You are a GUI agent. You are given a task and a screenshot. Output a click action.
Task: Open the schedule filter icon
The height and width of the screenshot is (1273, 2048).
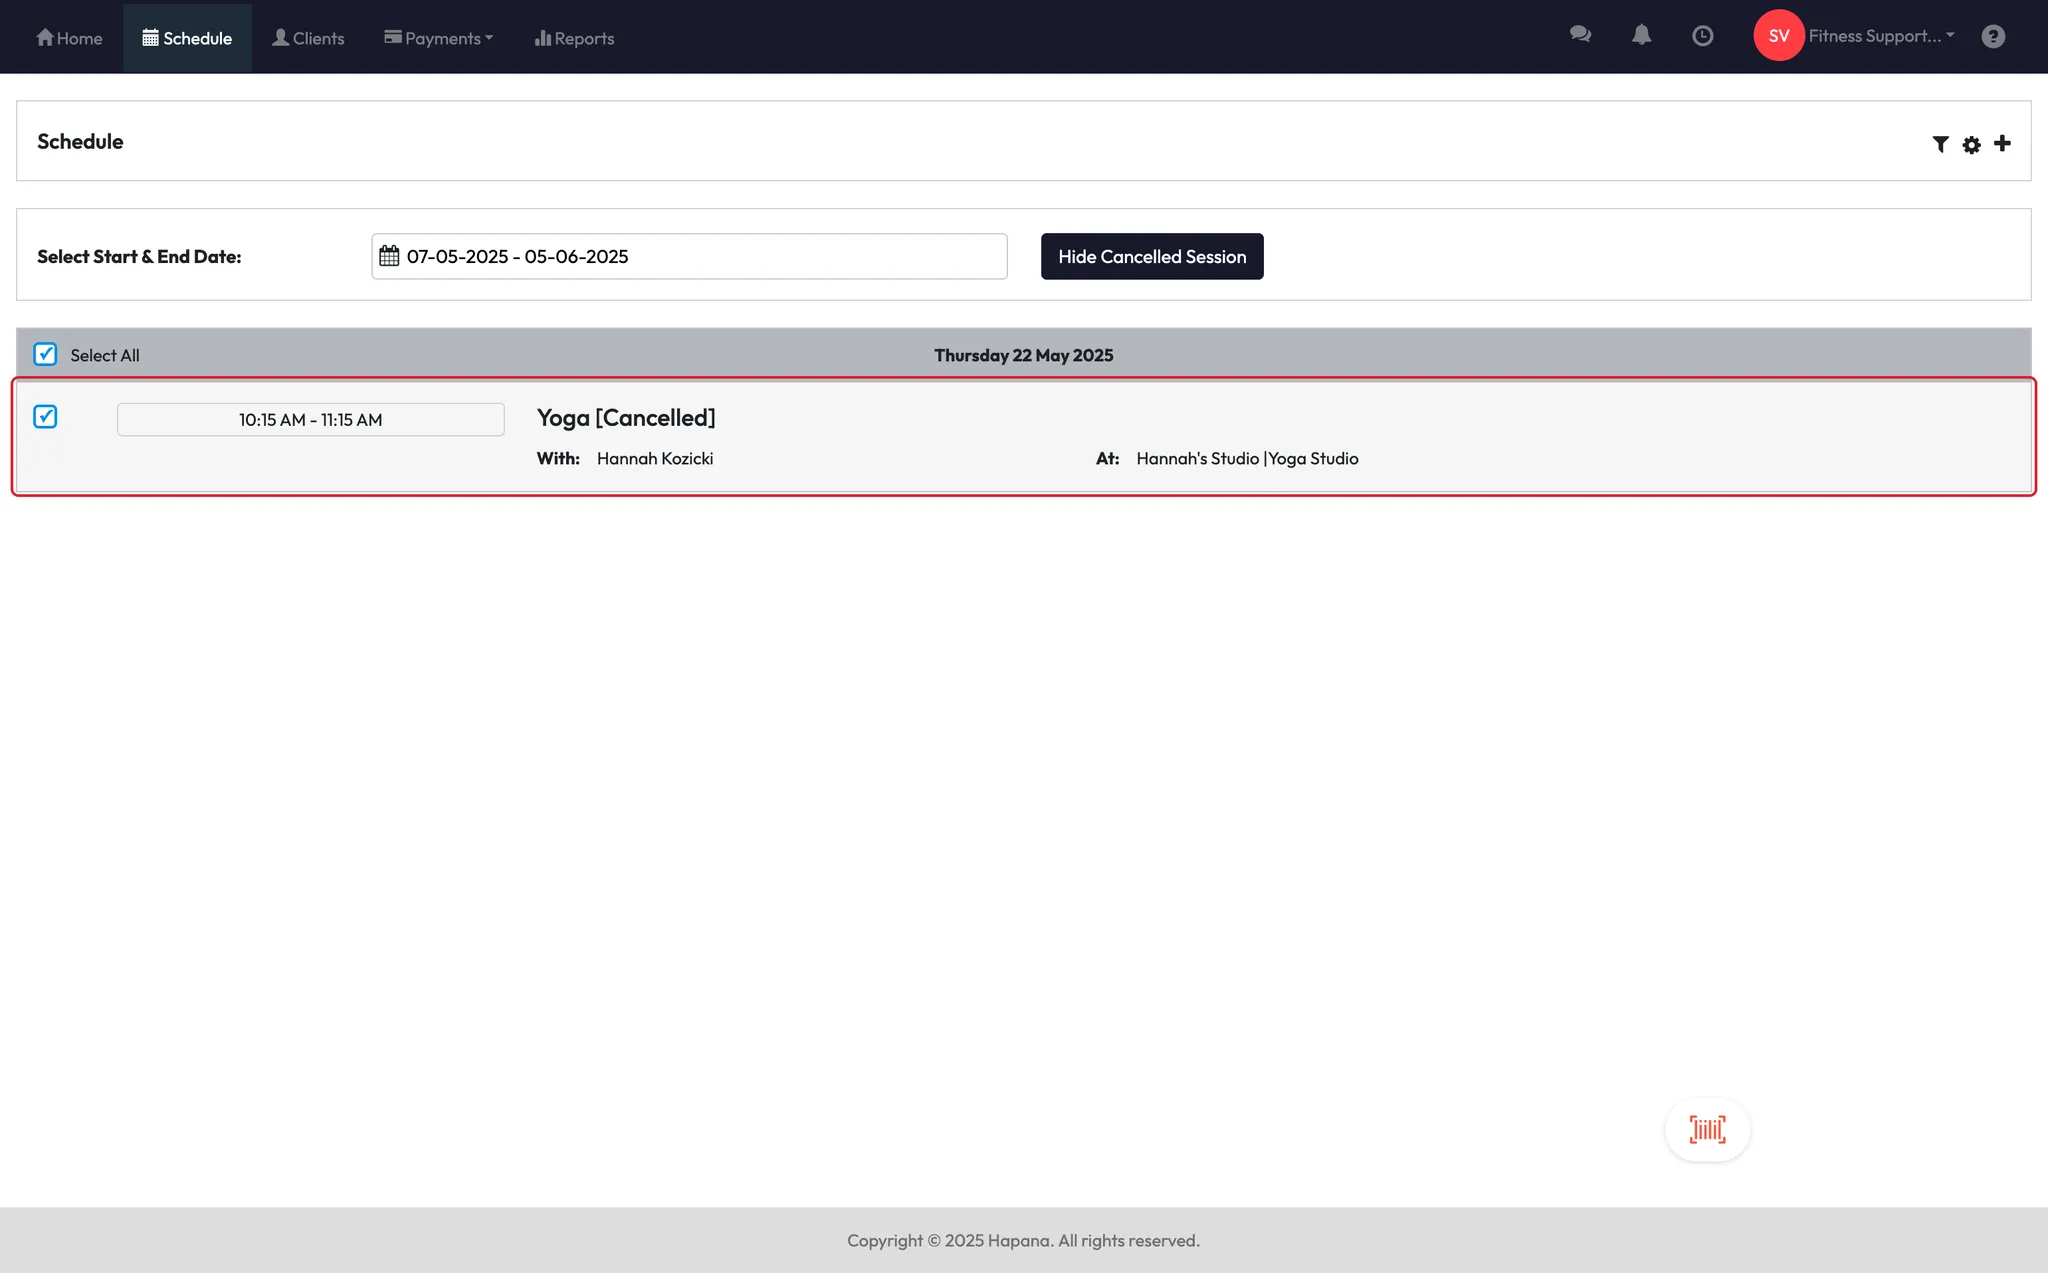point(1940,144)
